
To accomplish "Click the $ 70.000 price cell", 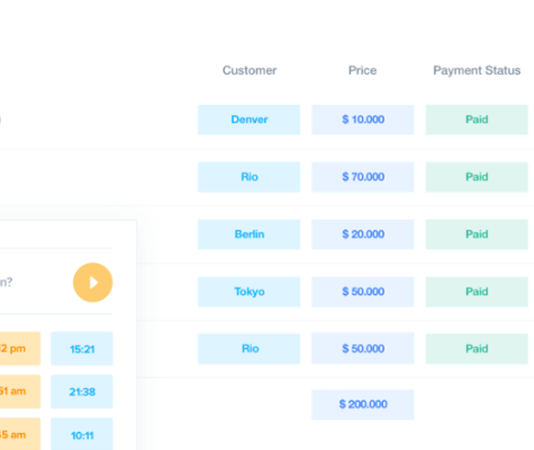I will tap(363, 177).
